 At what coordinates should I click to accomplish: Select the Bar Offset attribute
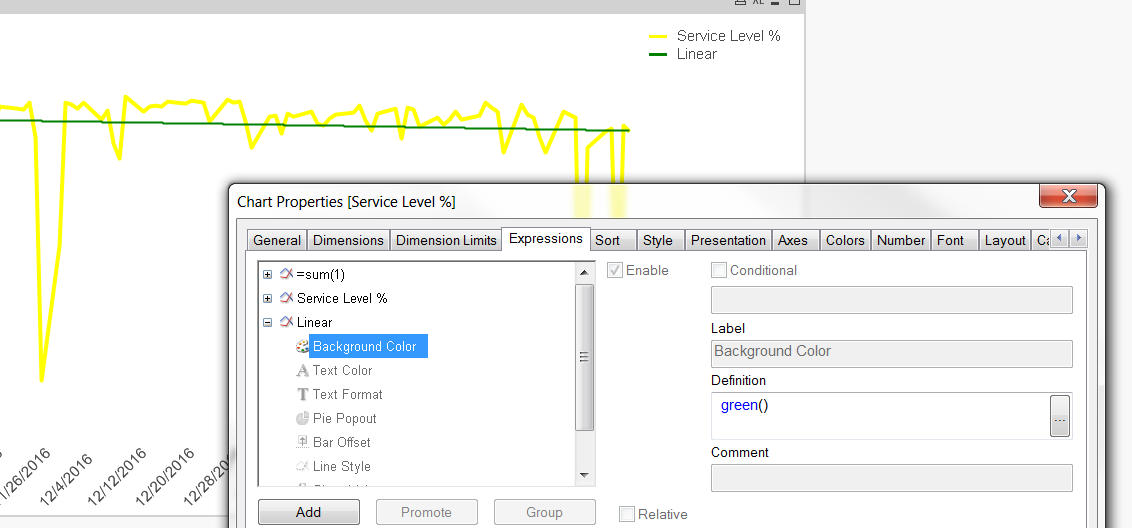tap(341, 442)
